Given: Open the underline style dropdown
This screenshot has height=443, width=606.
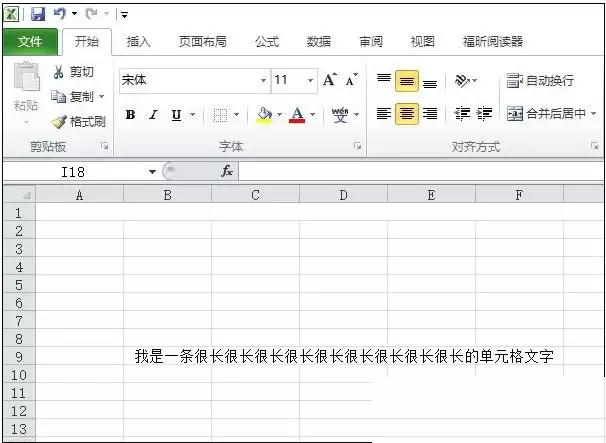Looking at the screenshot, I should 192,115.
